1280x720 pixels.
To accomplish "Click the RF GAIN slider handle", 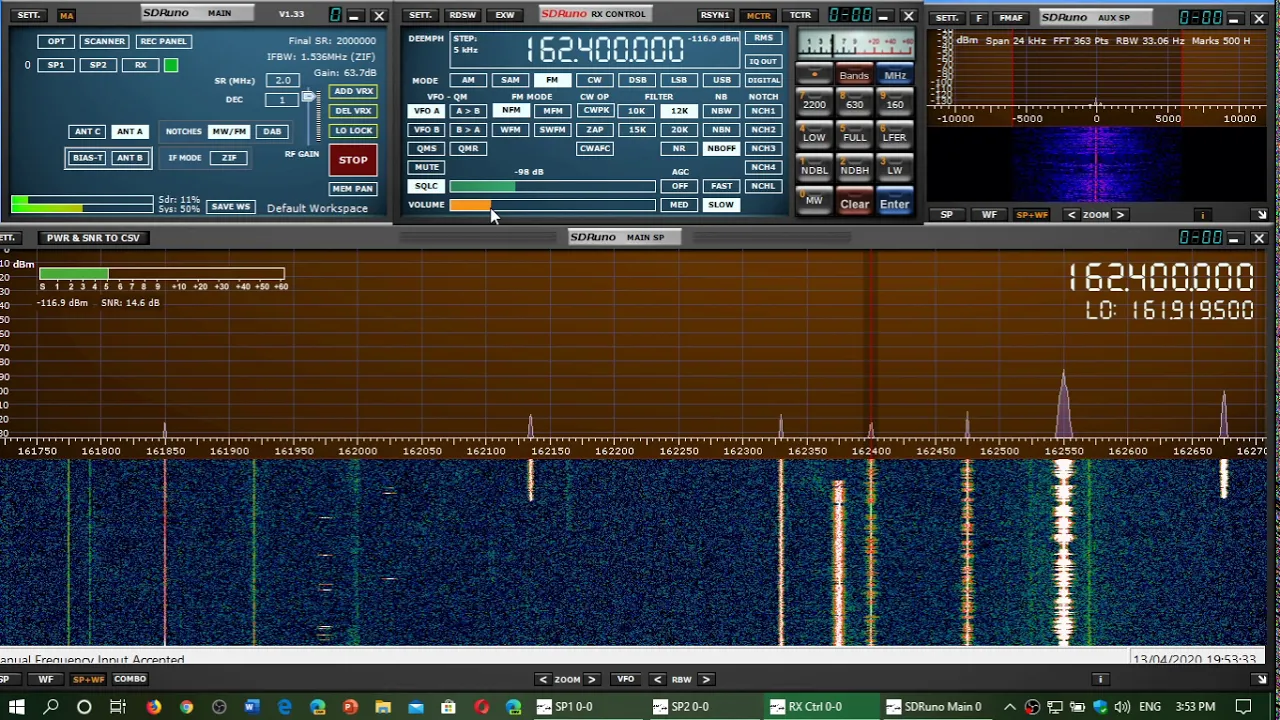I will 308,97.
